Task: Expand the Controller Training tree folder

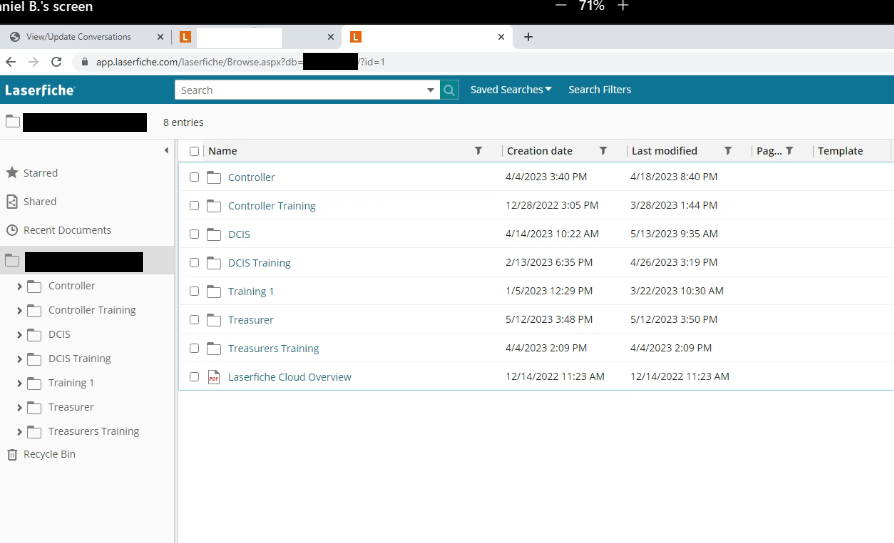Action: click(19, 311)
